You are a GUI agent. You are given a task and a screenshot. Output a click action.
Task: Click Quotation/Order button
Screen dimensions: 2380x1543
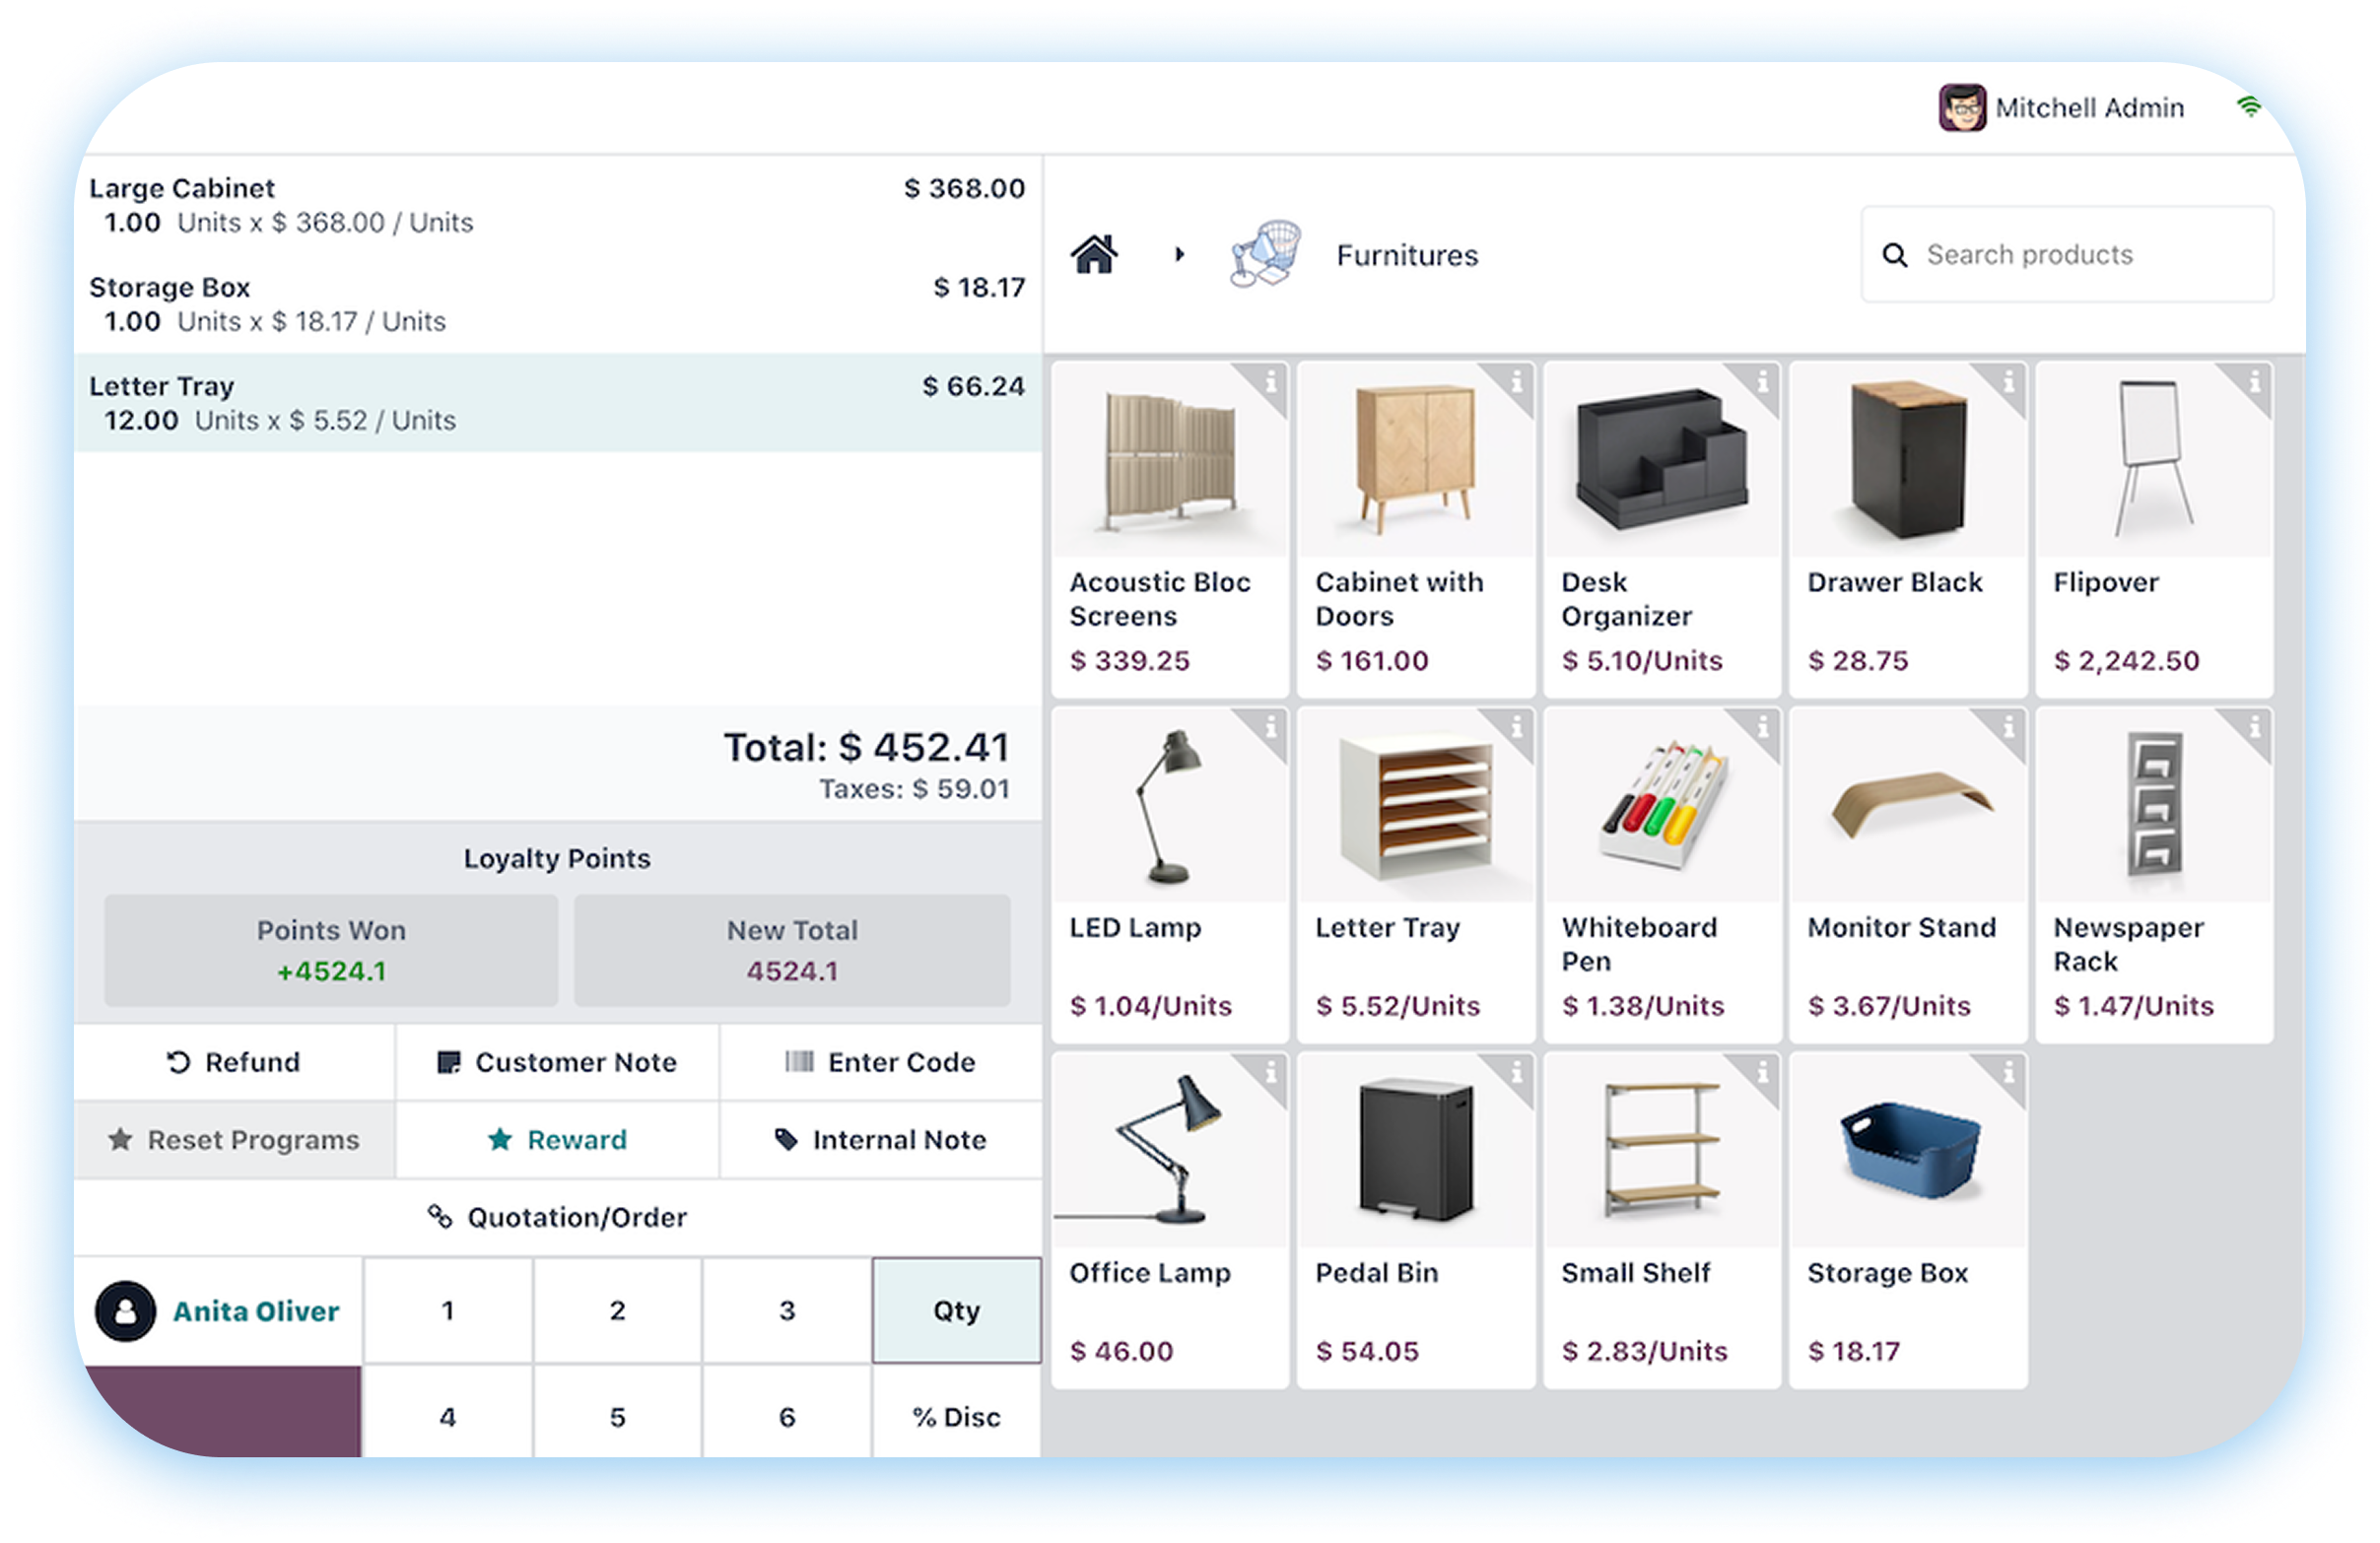click(557, 1217)
